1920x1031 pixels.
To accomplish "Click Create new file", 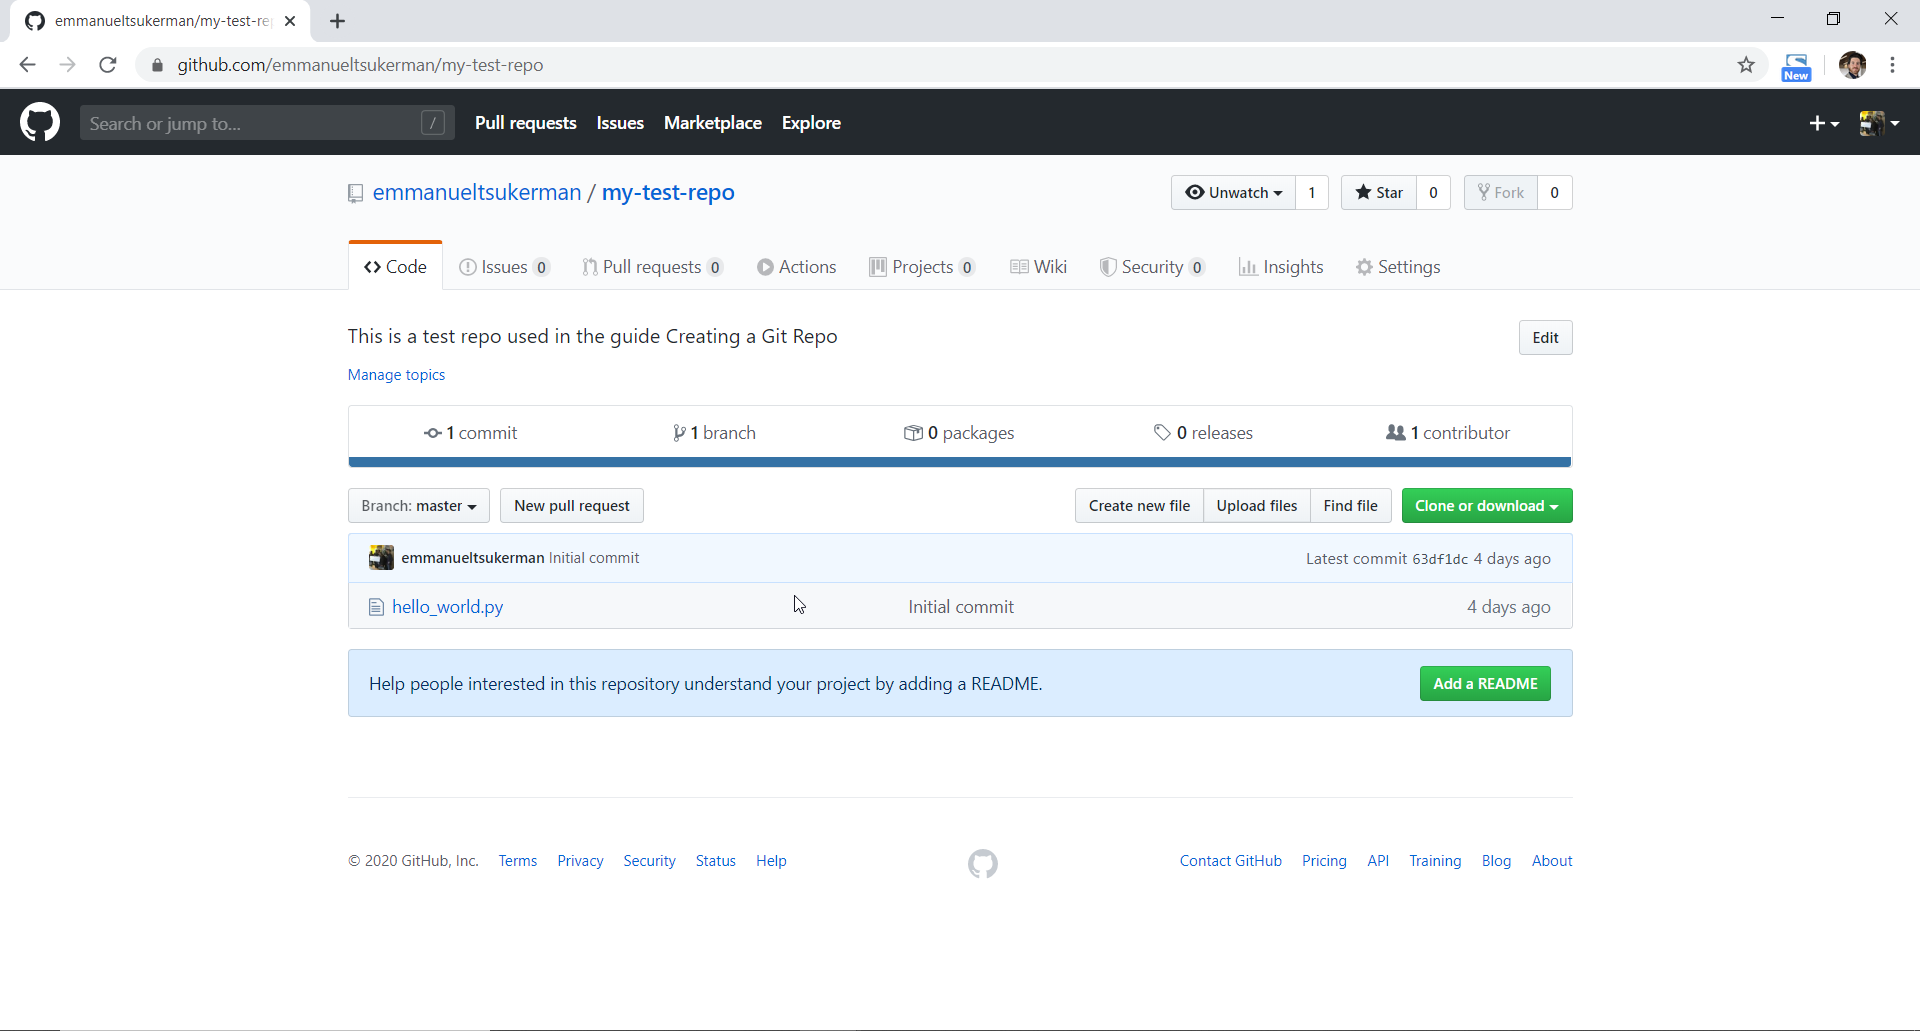I will (x=1139, y=506).
